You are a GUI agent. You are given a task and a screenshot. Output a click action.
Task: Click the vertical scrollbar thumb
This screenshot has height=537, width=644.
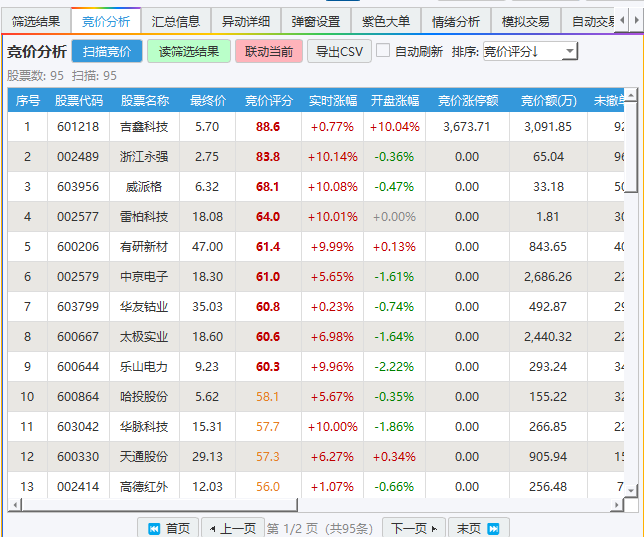[631, 148]
